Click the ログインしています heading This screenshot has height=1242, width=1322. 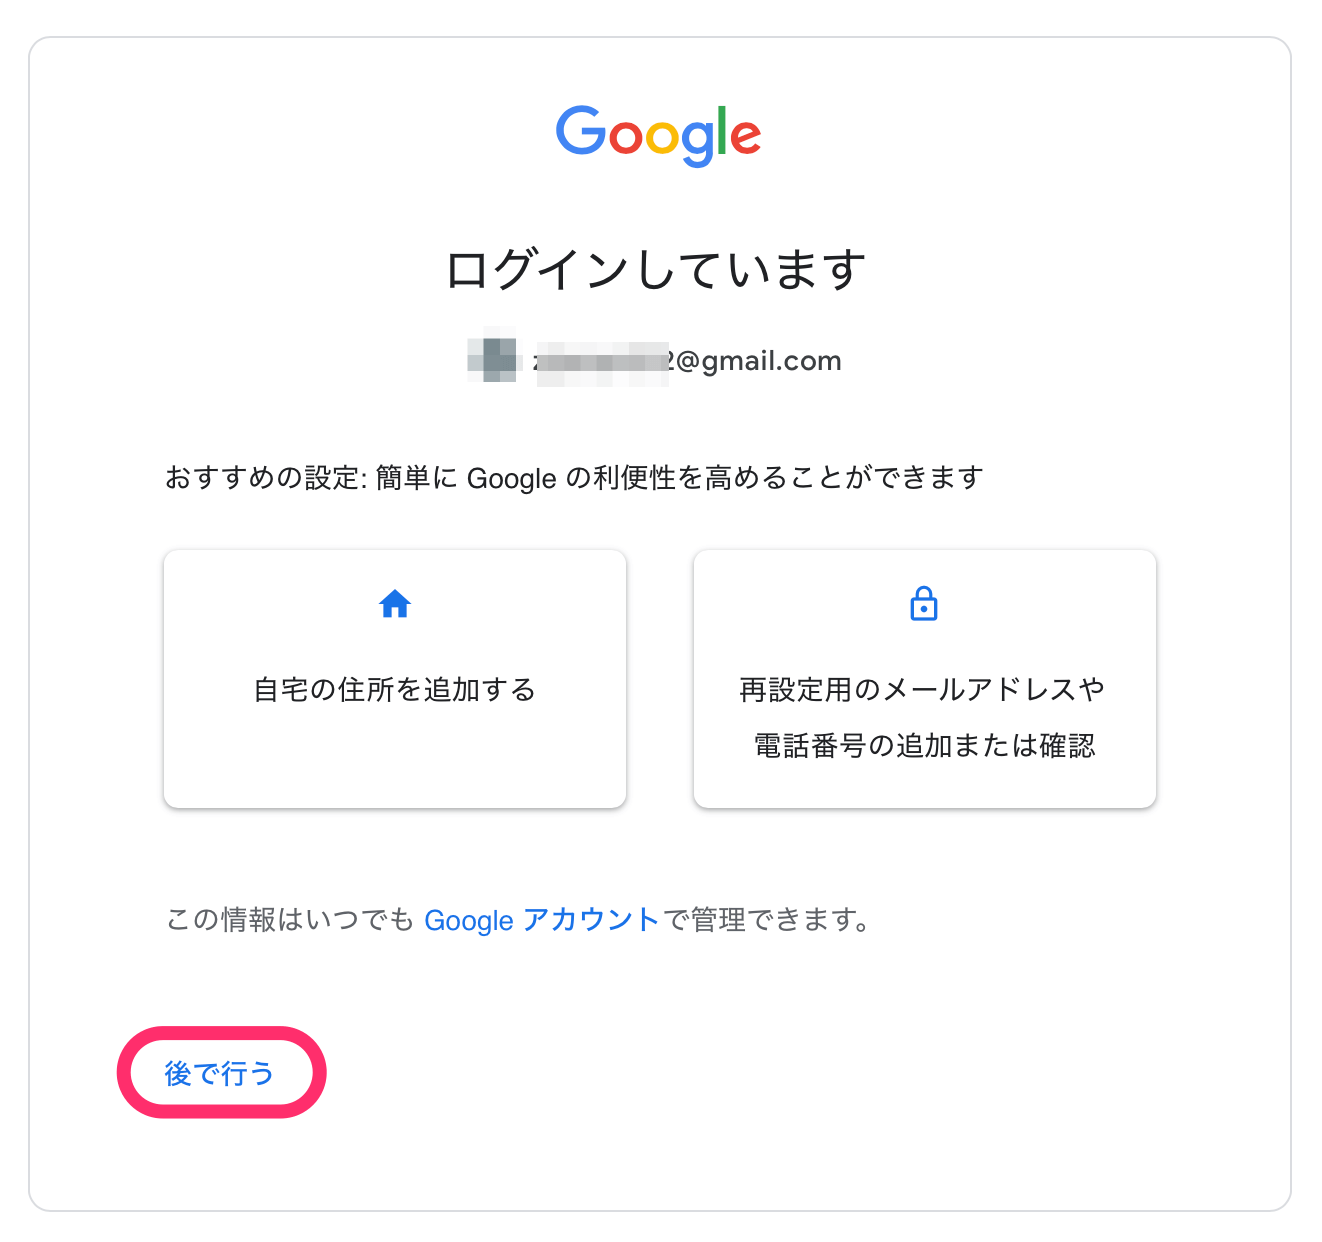click(x=655, y=270)
